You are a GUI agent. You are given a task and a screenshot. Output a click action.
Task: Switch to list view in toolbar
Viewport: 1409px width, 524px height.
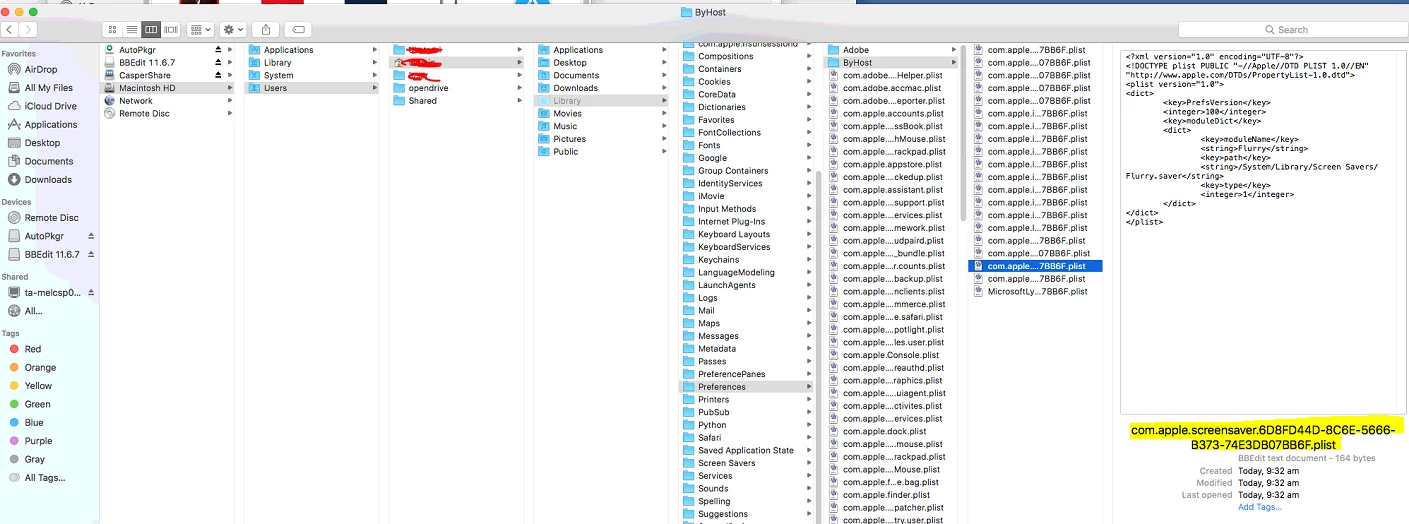131,30
